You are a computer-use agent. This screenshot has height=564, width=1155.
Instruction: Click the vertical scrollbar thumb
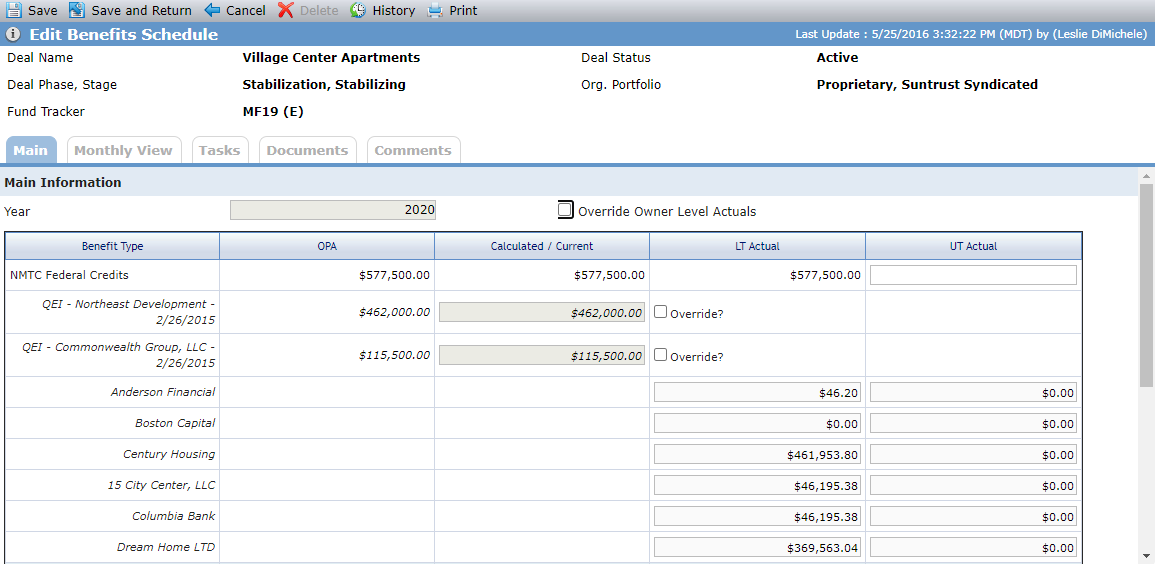click(1146, 284)
